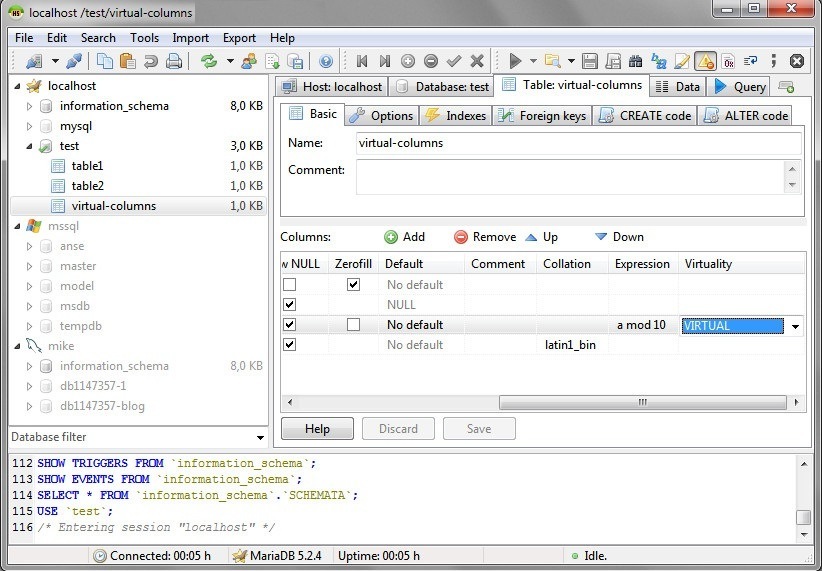Switch to the Database: test tab
Viewport: 822px width, 571px height.
coord(442,87)
